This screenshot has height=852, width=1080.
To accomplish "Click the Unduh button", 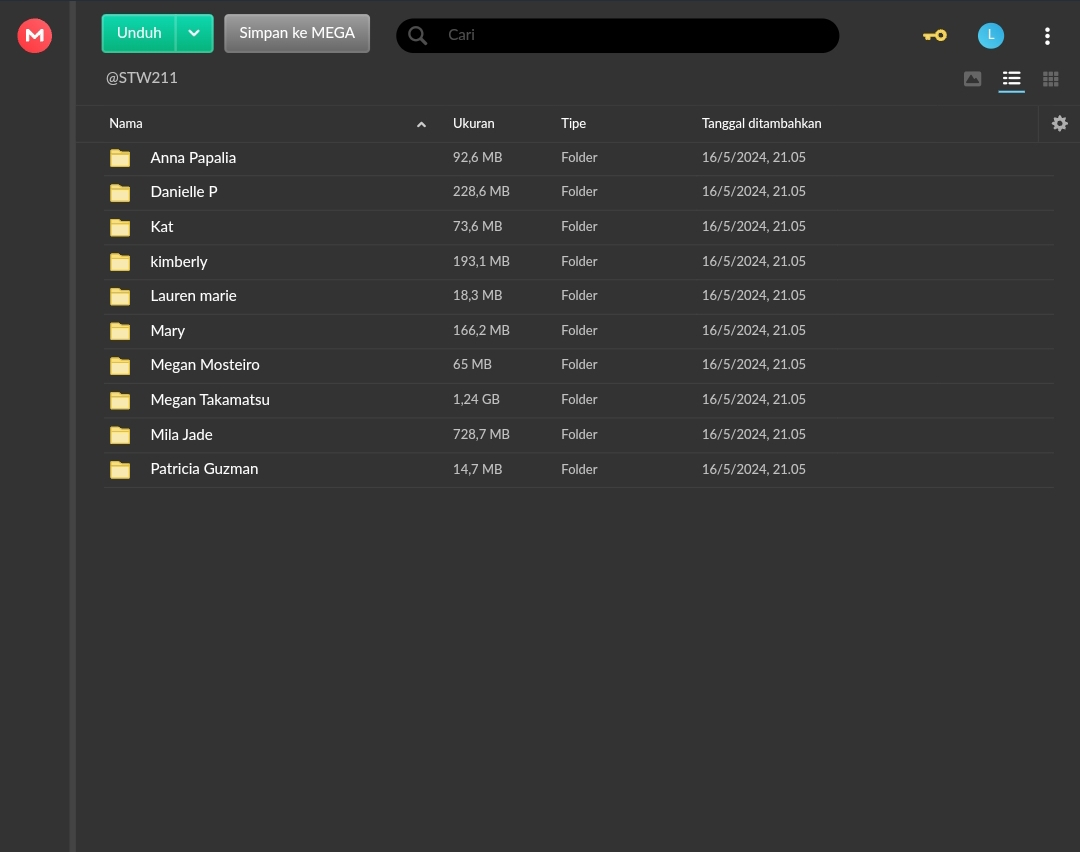I will click(139, 33).
